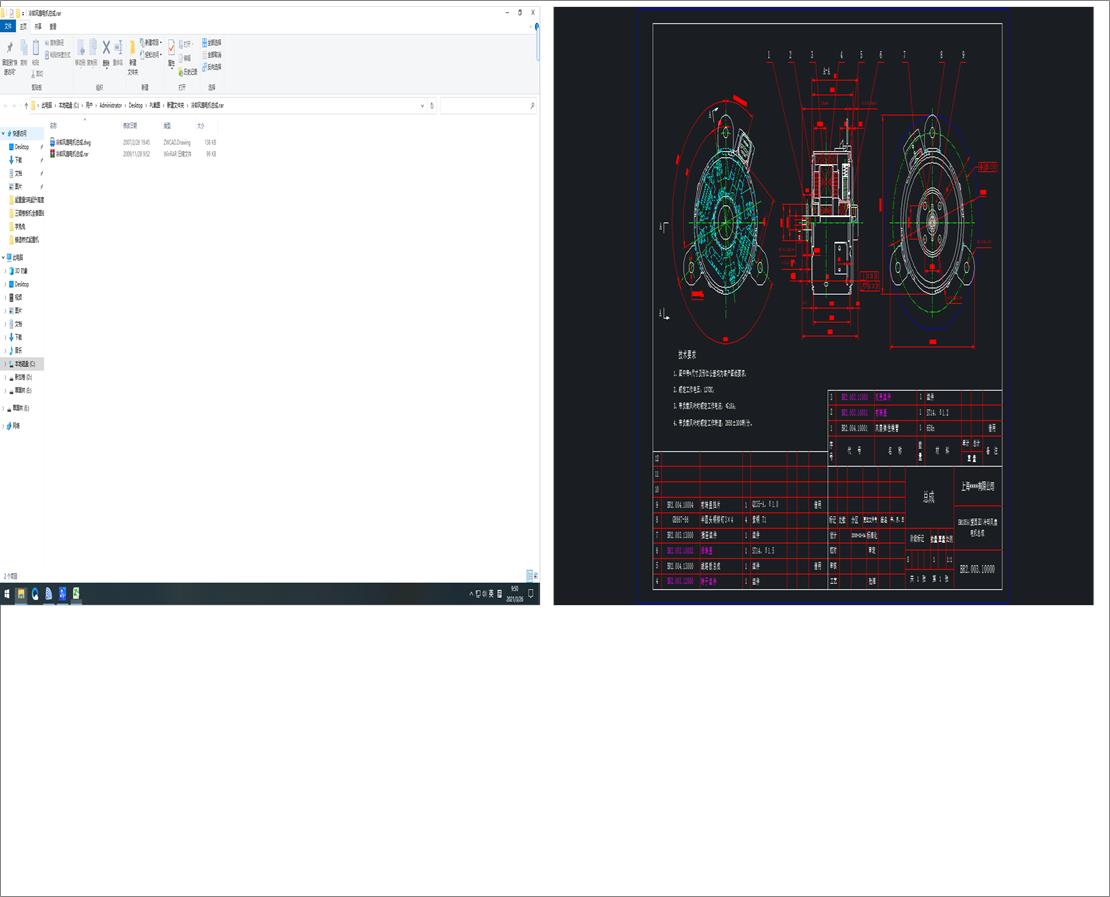Open the Copy to button

(x=92, y=52)
